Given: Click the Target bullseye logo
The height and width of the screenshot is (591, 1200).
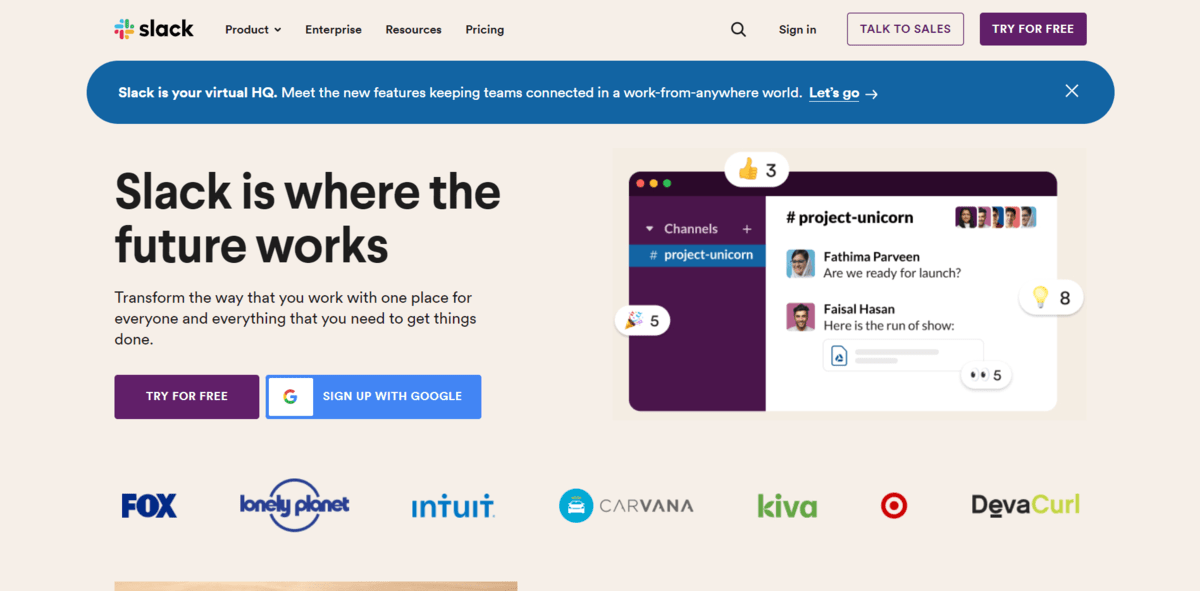Looking at the screenshot, I should tap(893, 506).
